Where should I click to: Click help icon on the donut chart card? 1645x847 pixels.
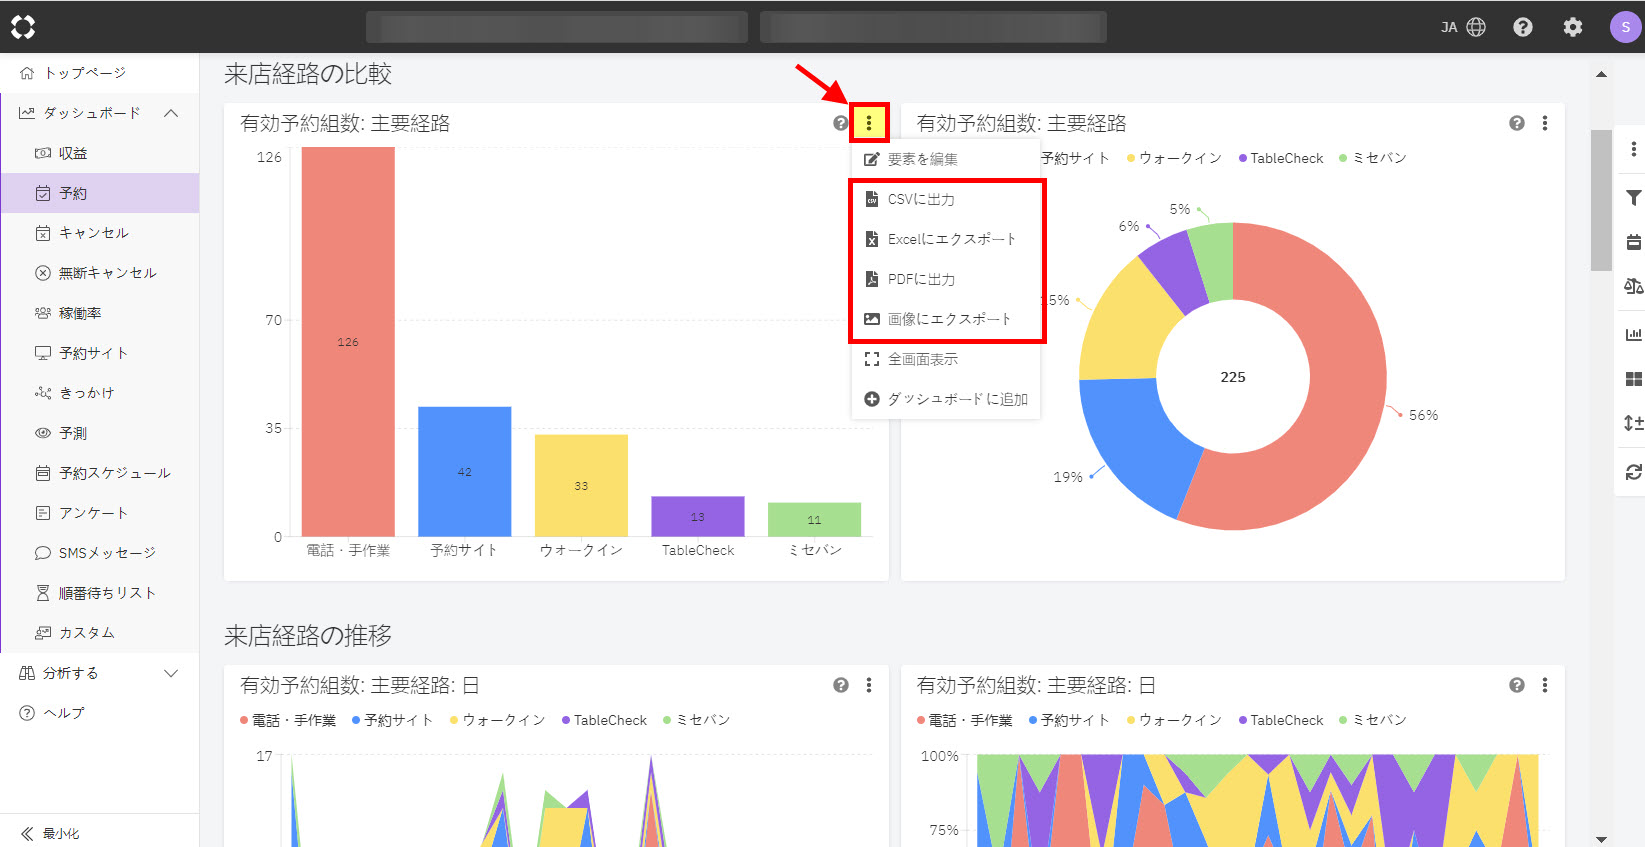point(1516,123)
